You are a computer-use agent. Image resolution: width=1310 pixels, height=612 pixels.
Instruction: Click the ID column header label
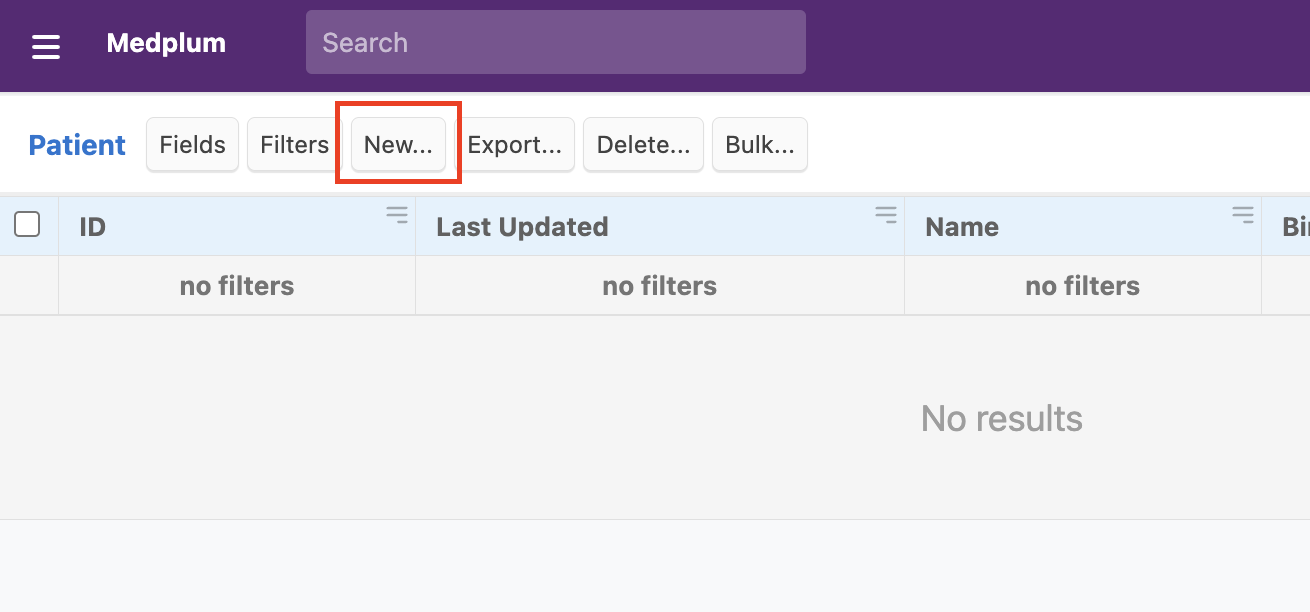(93, 227)
